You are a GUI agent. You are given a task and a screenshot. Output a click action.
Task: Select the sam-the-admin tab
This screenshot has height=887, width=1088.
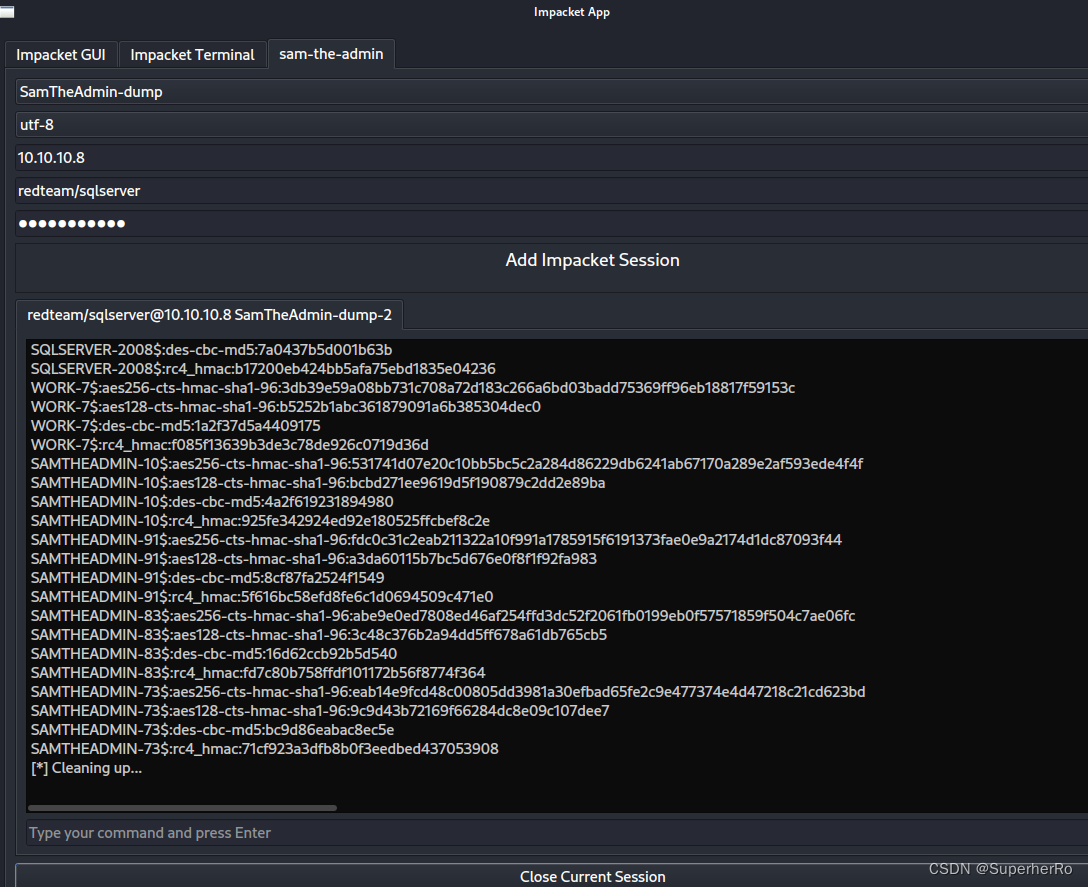click(331, 55)
